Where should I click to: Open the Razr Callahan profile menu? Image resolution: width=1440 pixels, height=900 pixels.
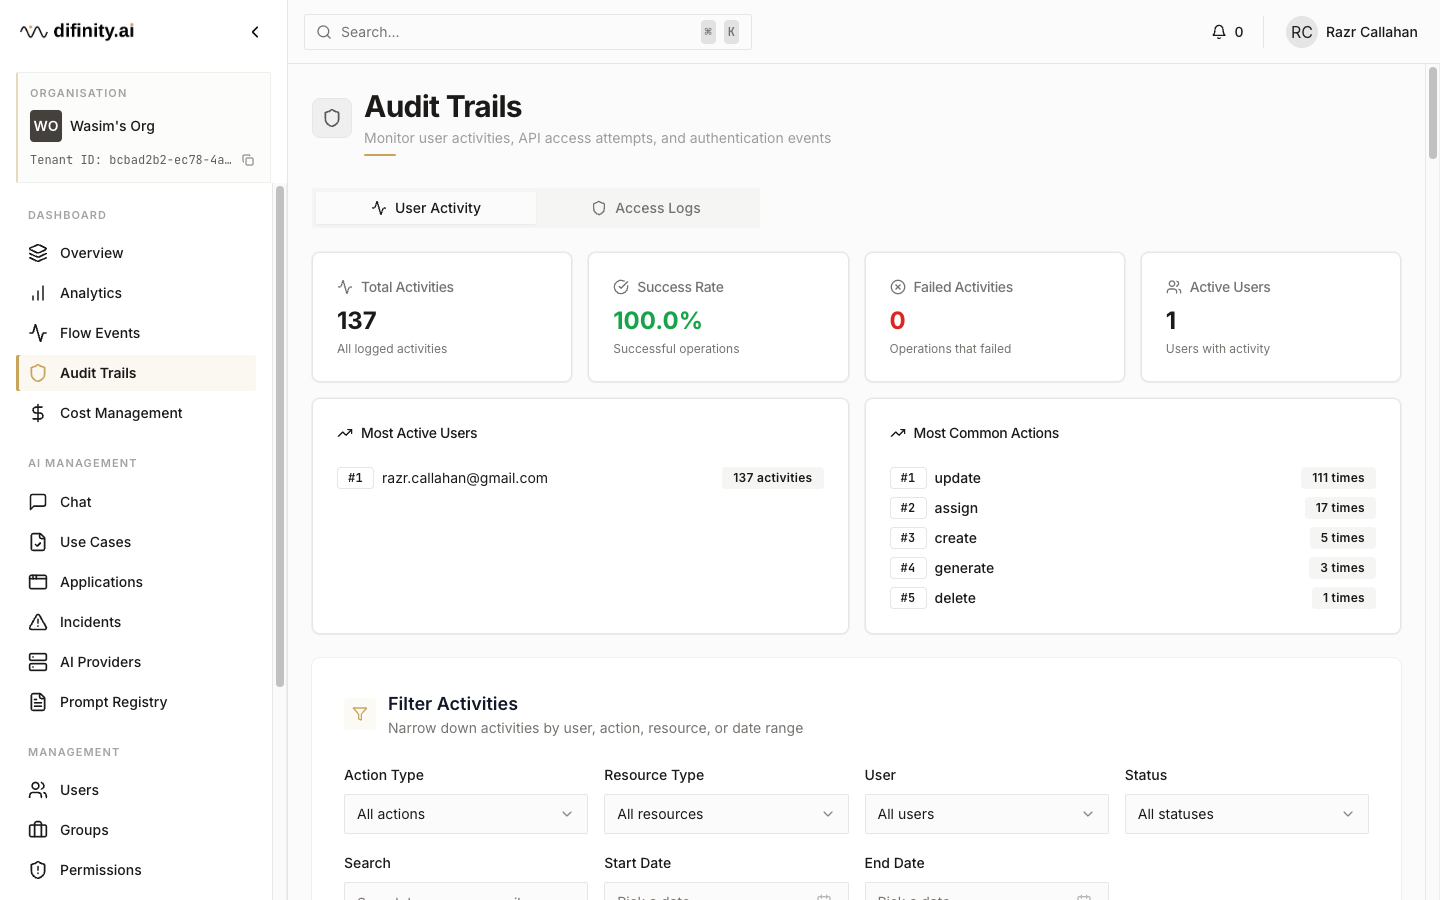[x=1352, y=32]
